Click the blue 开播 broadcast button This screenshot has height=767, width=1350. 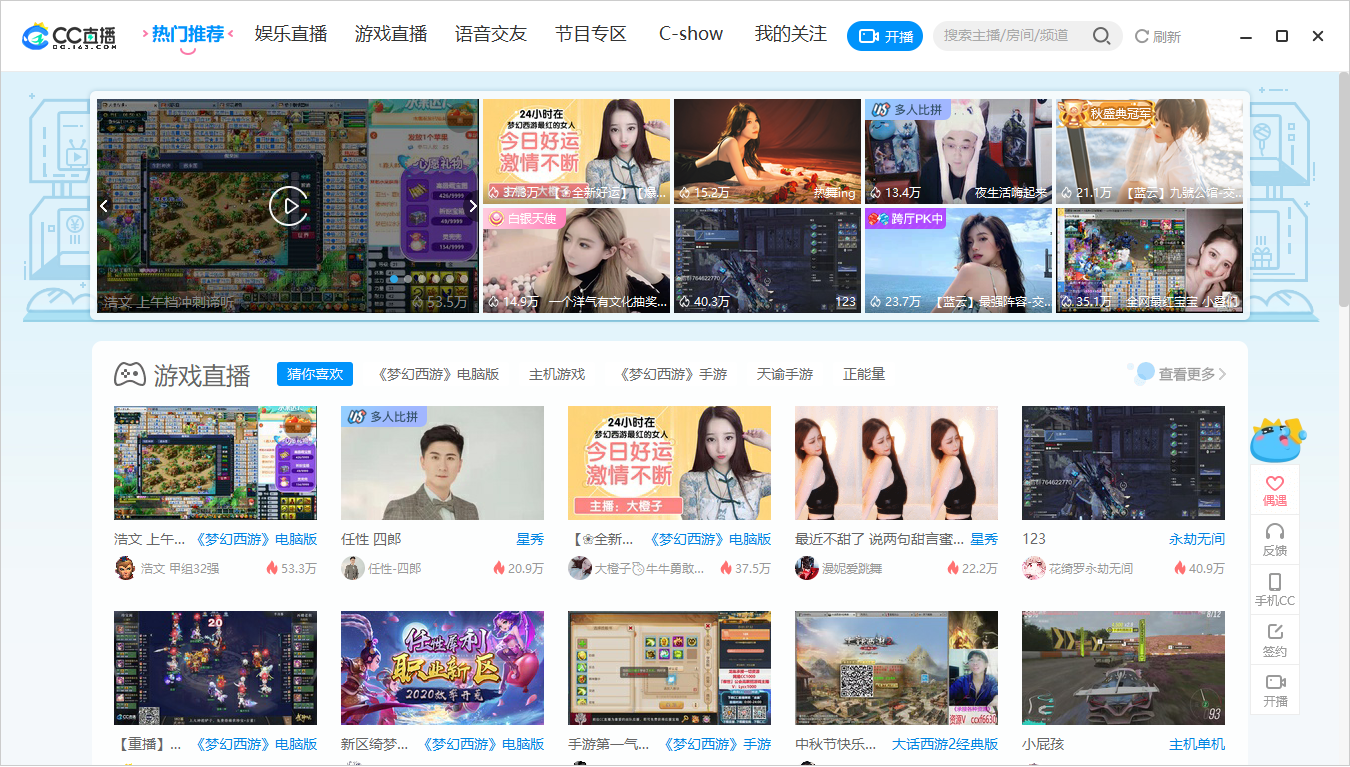click(x=884, y=35)
